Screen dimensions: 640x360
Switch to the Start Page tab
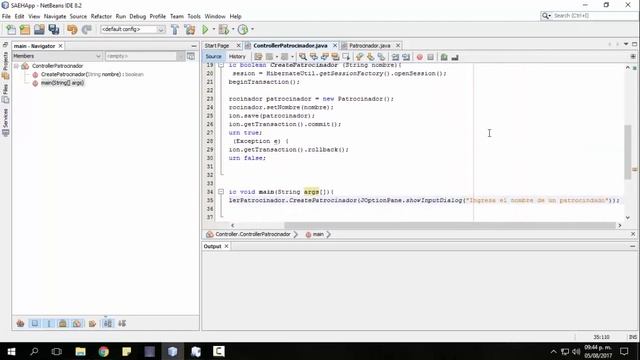[217, 46]
